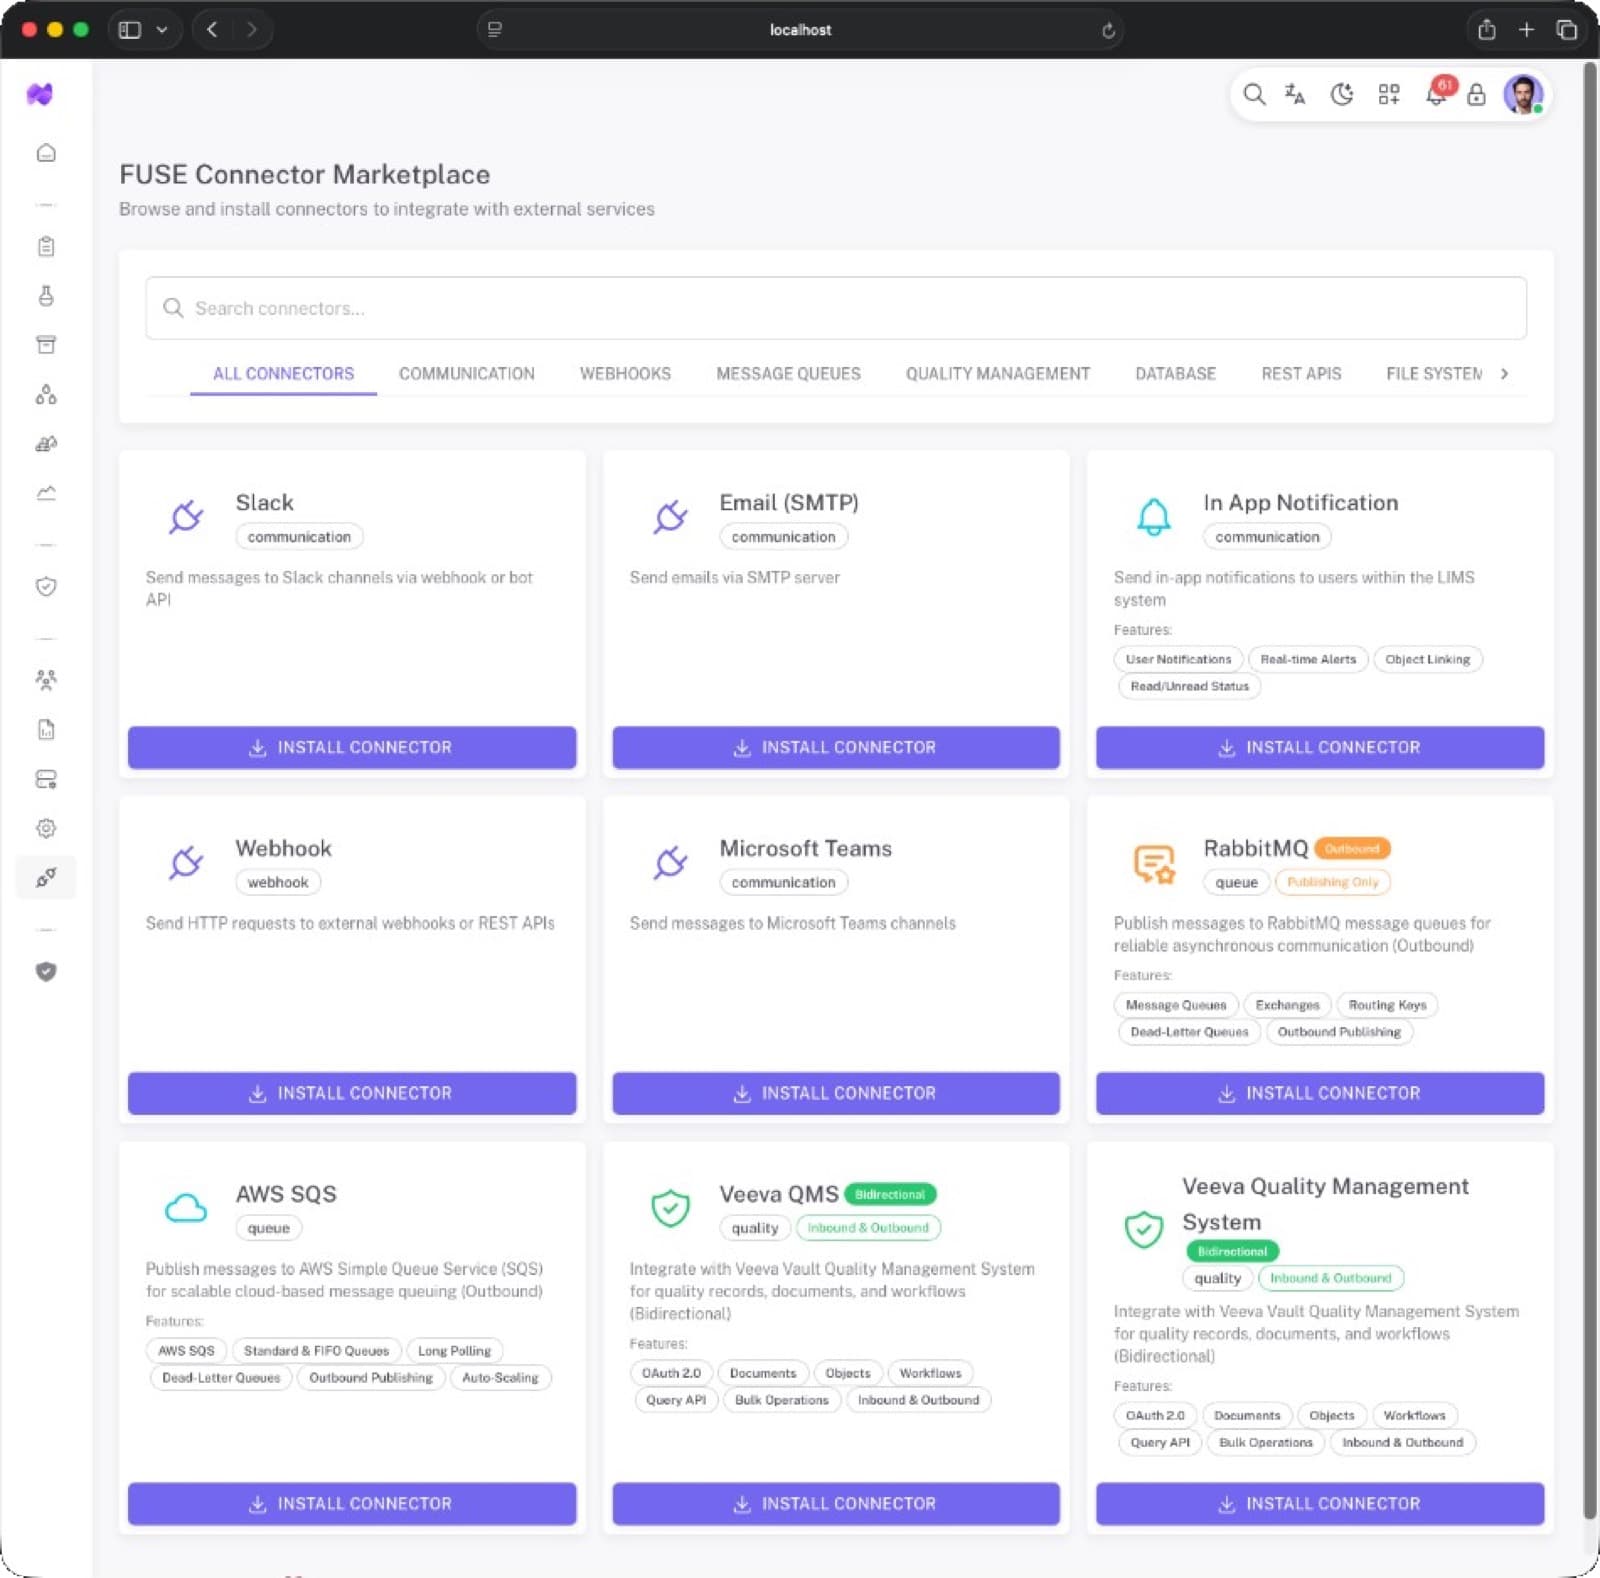Image resolution: width=1600 pixels, height=1578 pixels.
Task: Open the settings gear icon in sidebar
Action: pyautogui.click(x=46, y=828)
